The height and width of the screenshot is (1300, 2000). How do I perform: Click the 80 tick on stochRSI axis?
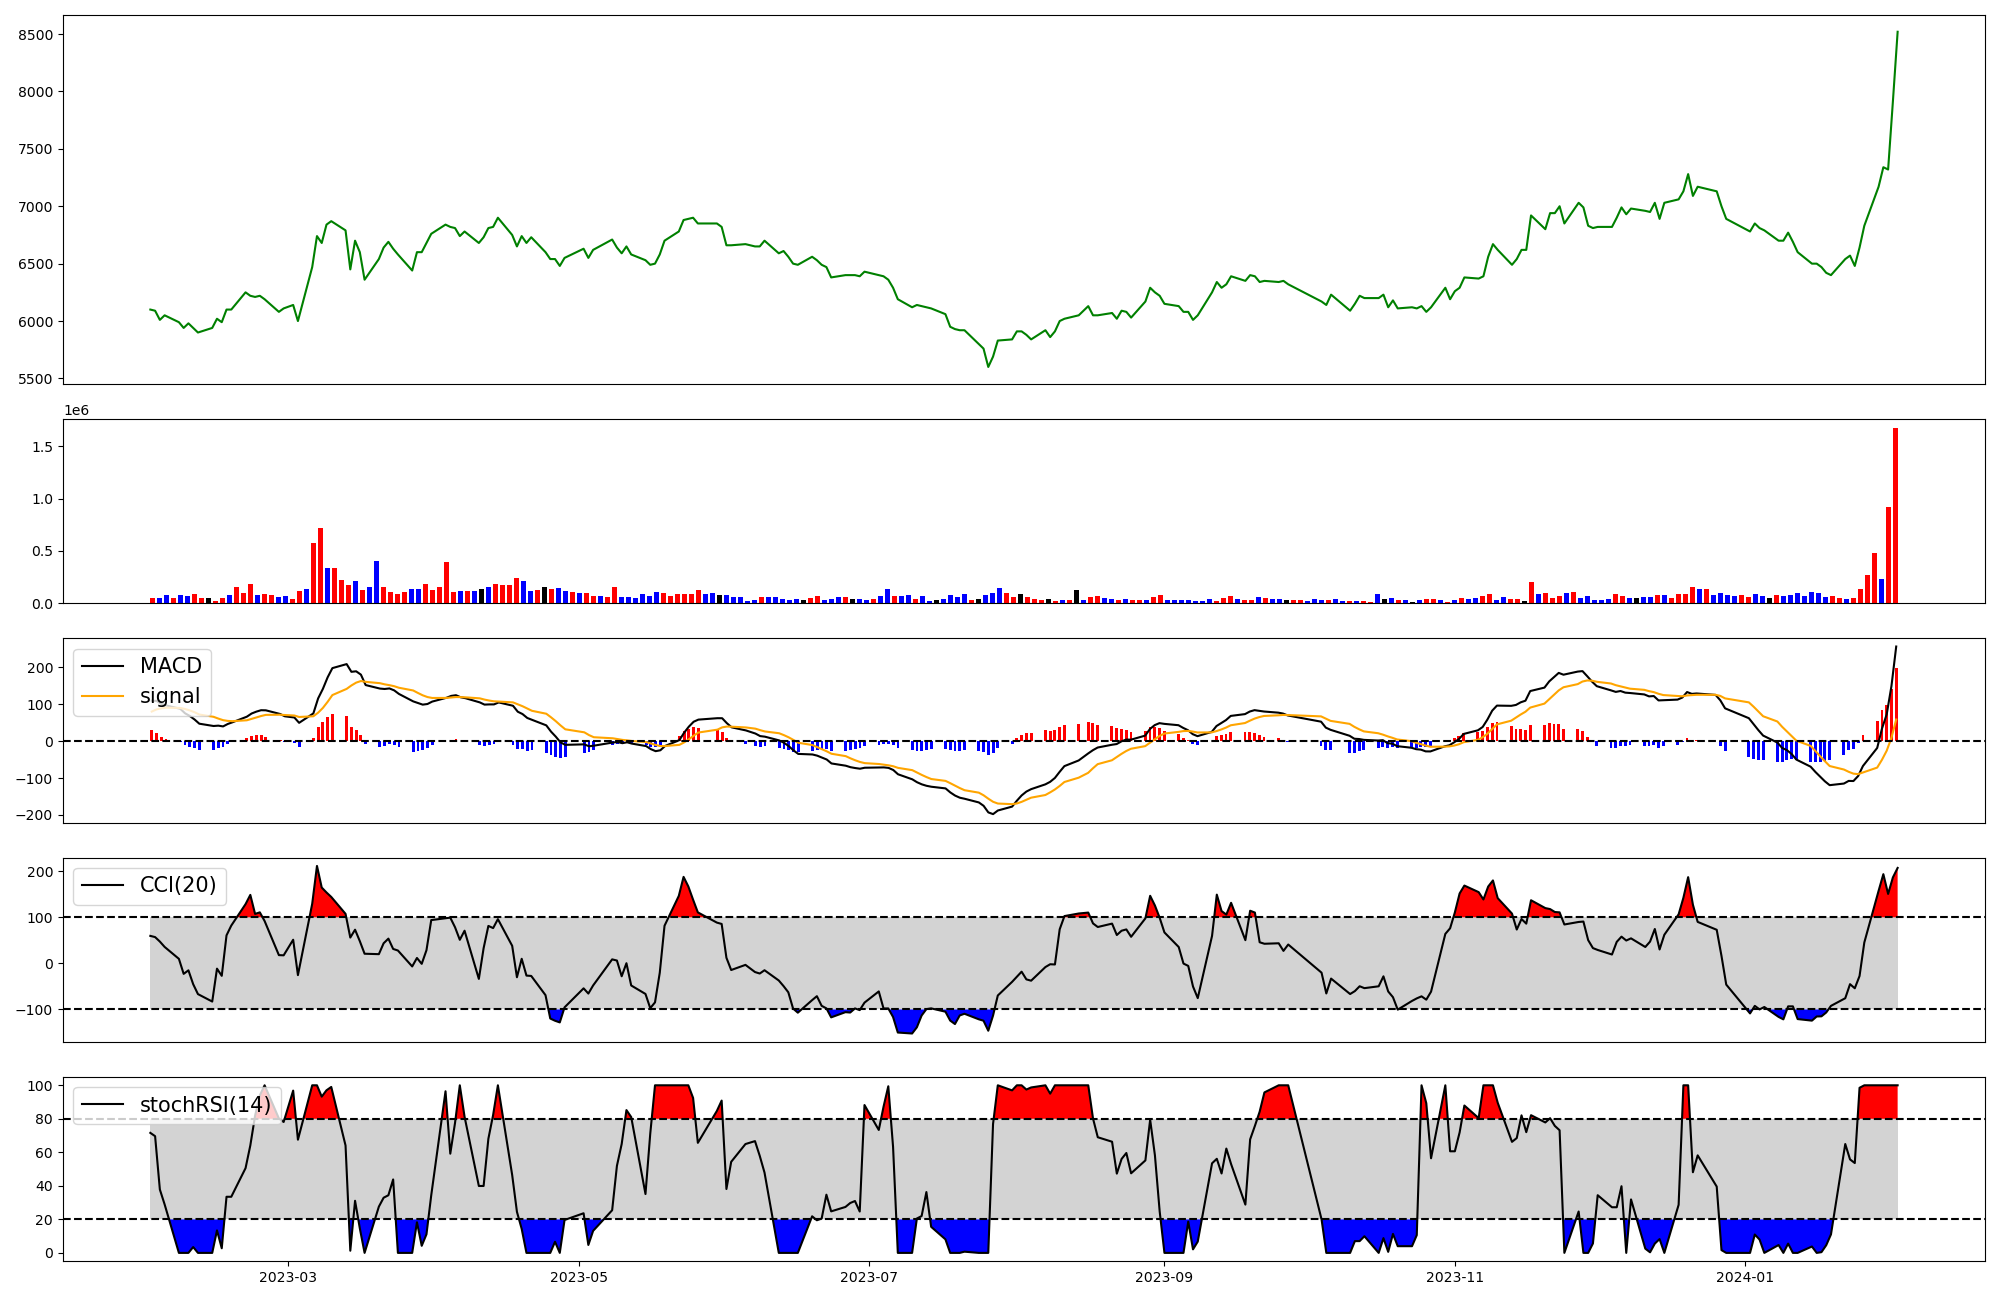[43, 1120]
